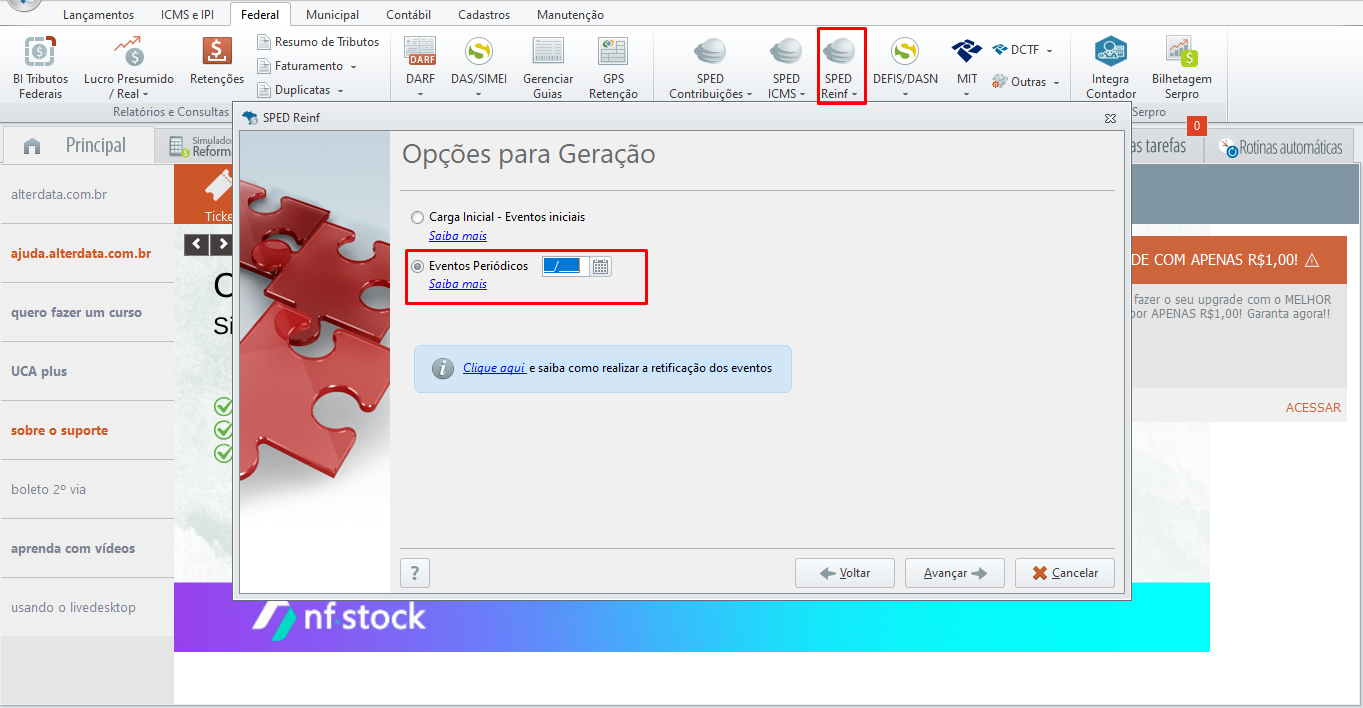1363x708 pixels.
Task: Switch to Lançamentos ribbon tab
Action: click(x=98, y=15)
